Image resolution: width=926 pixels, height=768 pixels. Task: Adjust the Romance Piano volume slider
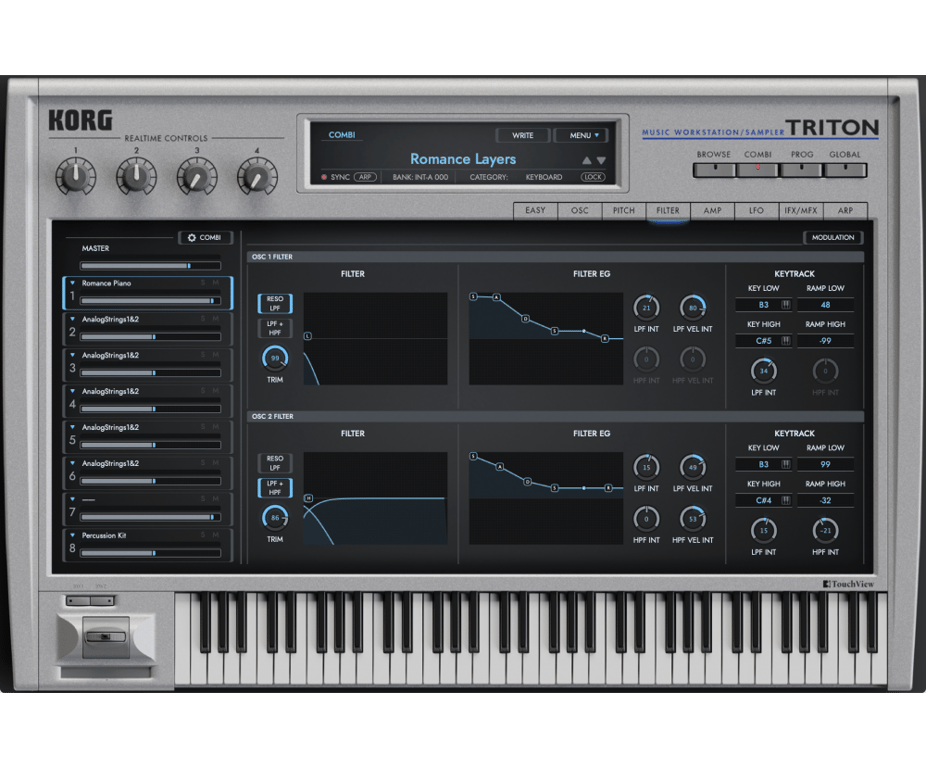click(x=151, y=301)
